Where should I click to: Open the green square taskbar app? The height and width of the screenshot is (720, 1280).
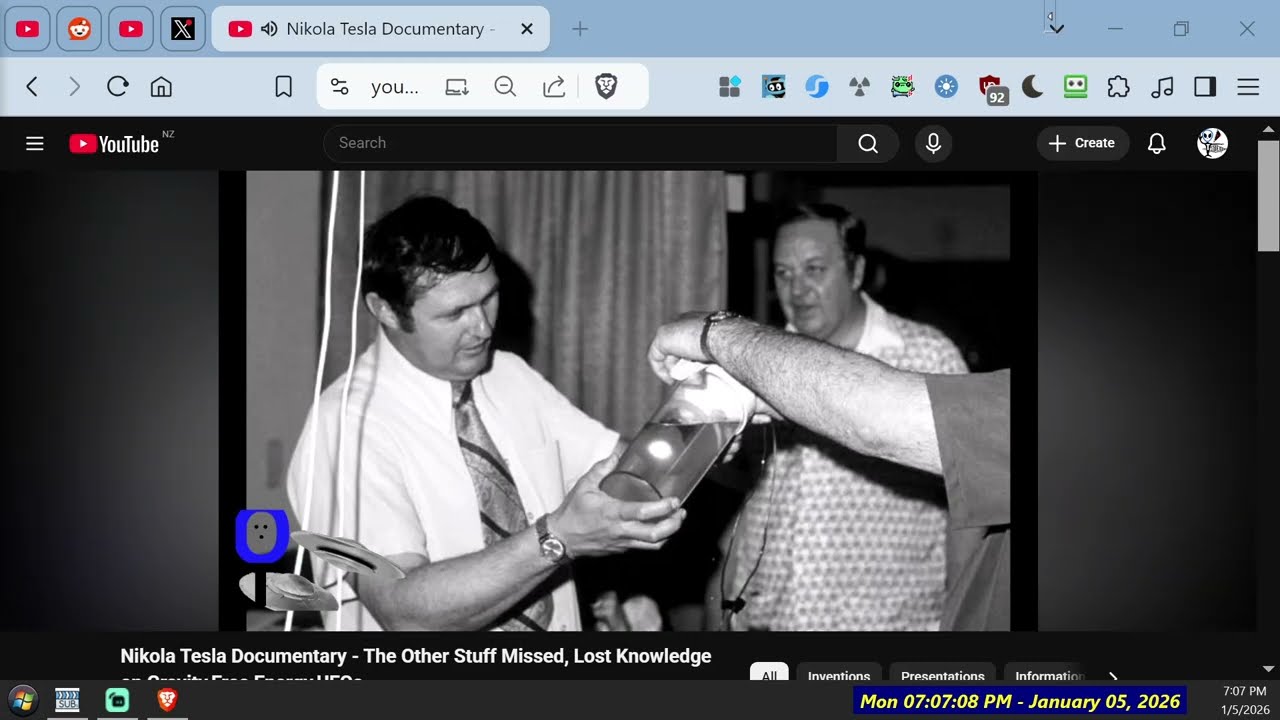[x=117, y=700]
